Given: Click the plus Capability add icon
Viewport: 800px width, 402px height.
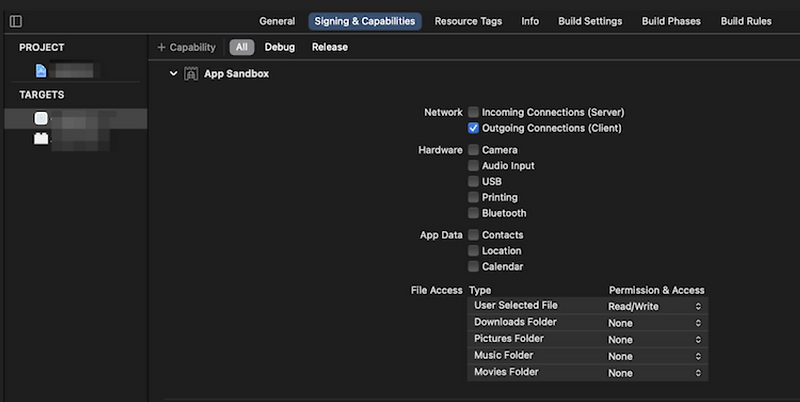Looking at the screenshot, I should point(162,47).
